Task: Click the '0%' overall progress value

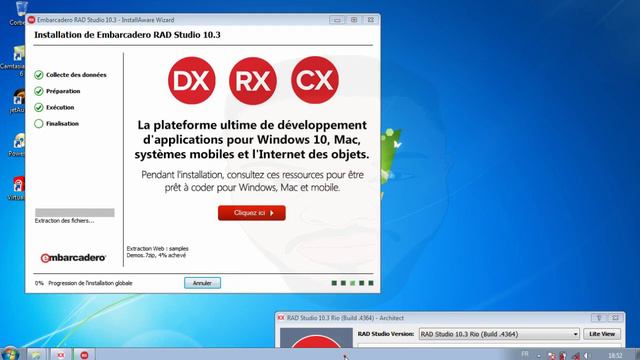Action: 39,283
